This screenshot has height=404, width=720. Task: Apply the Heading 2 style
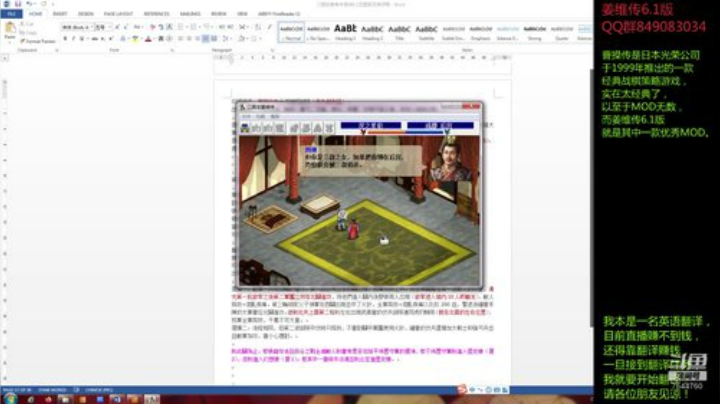tap(372, 32)
